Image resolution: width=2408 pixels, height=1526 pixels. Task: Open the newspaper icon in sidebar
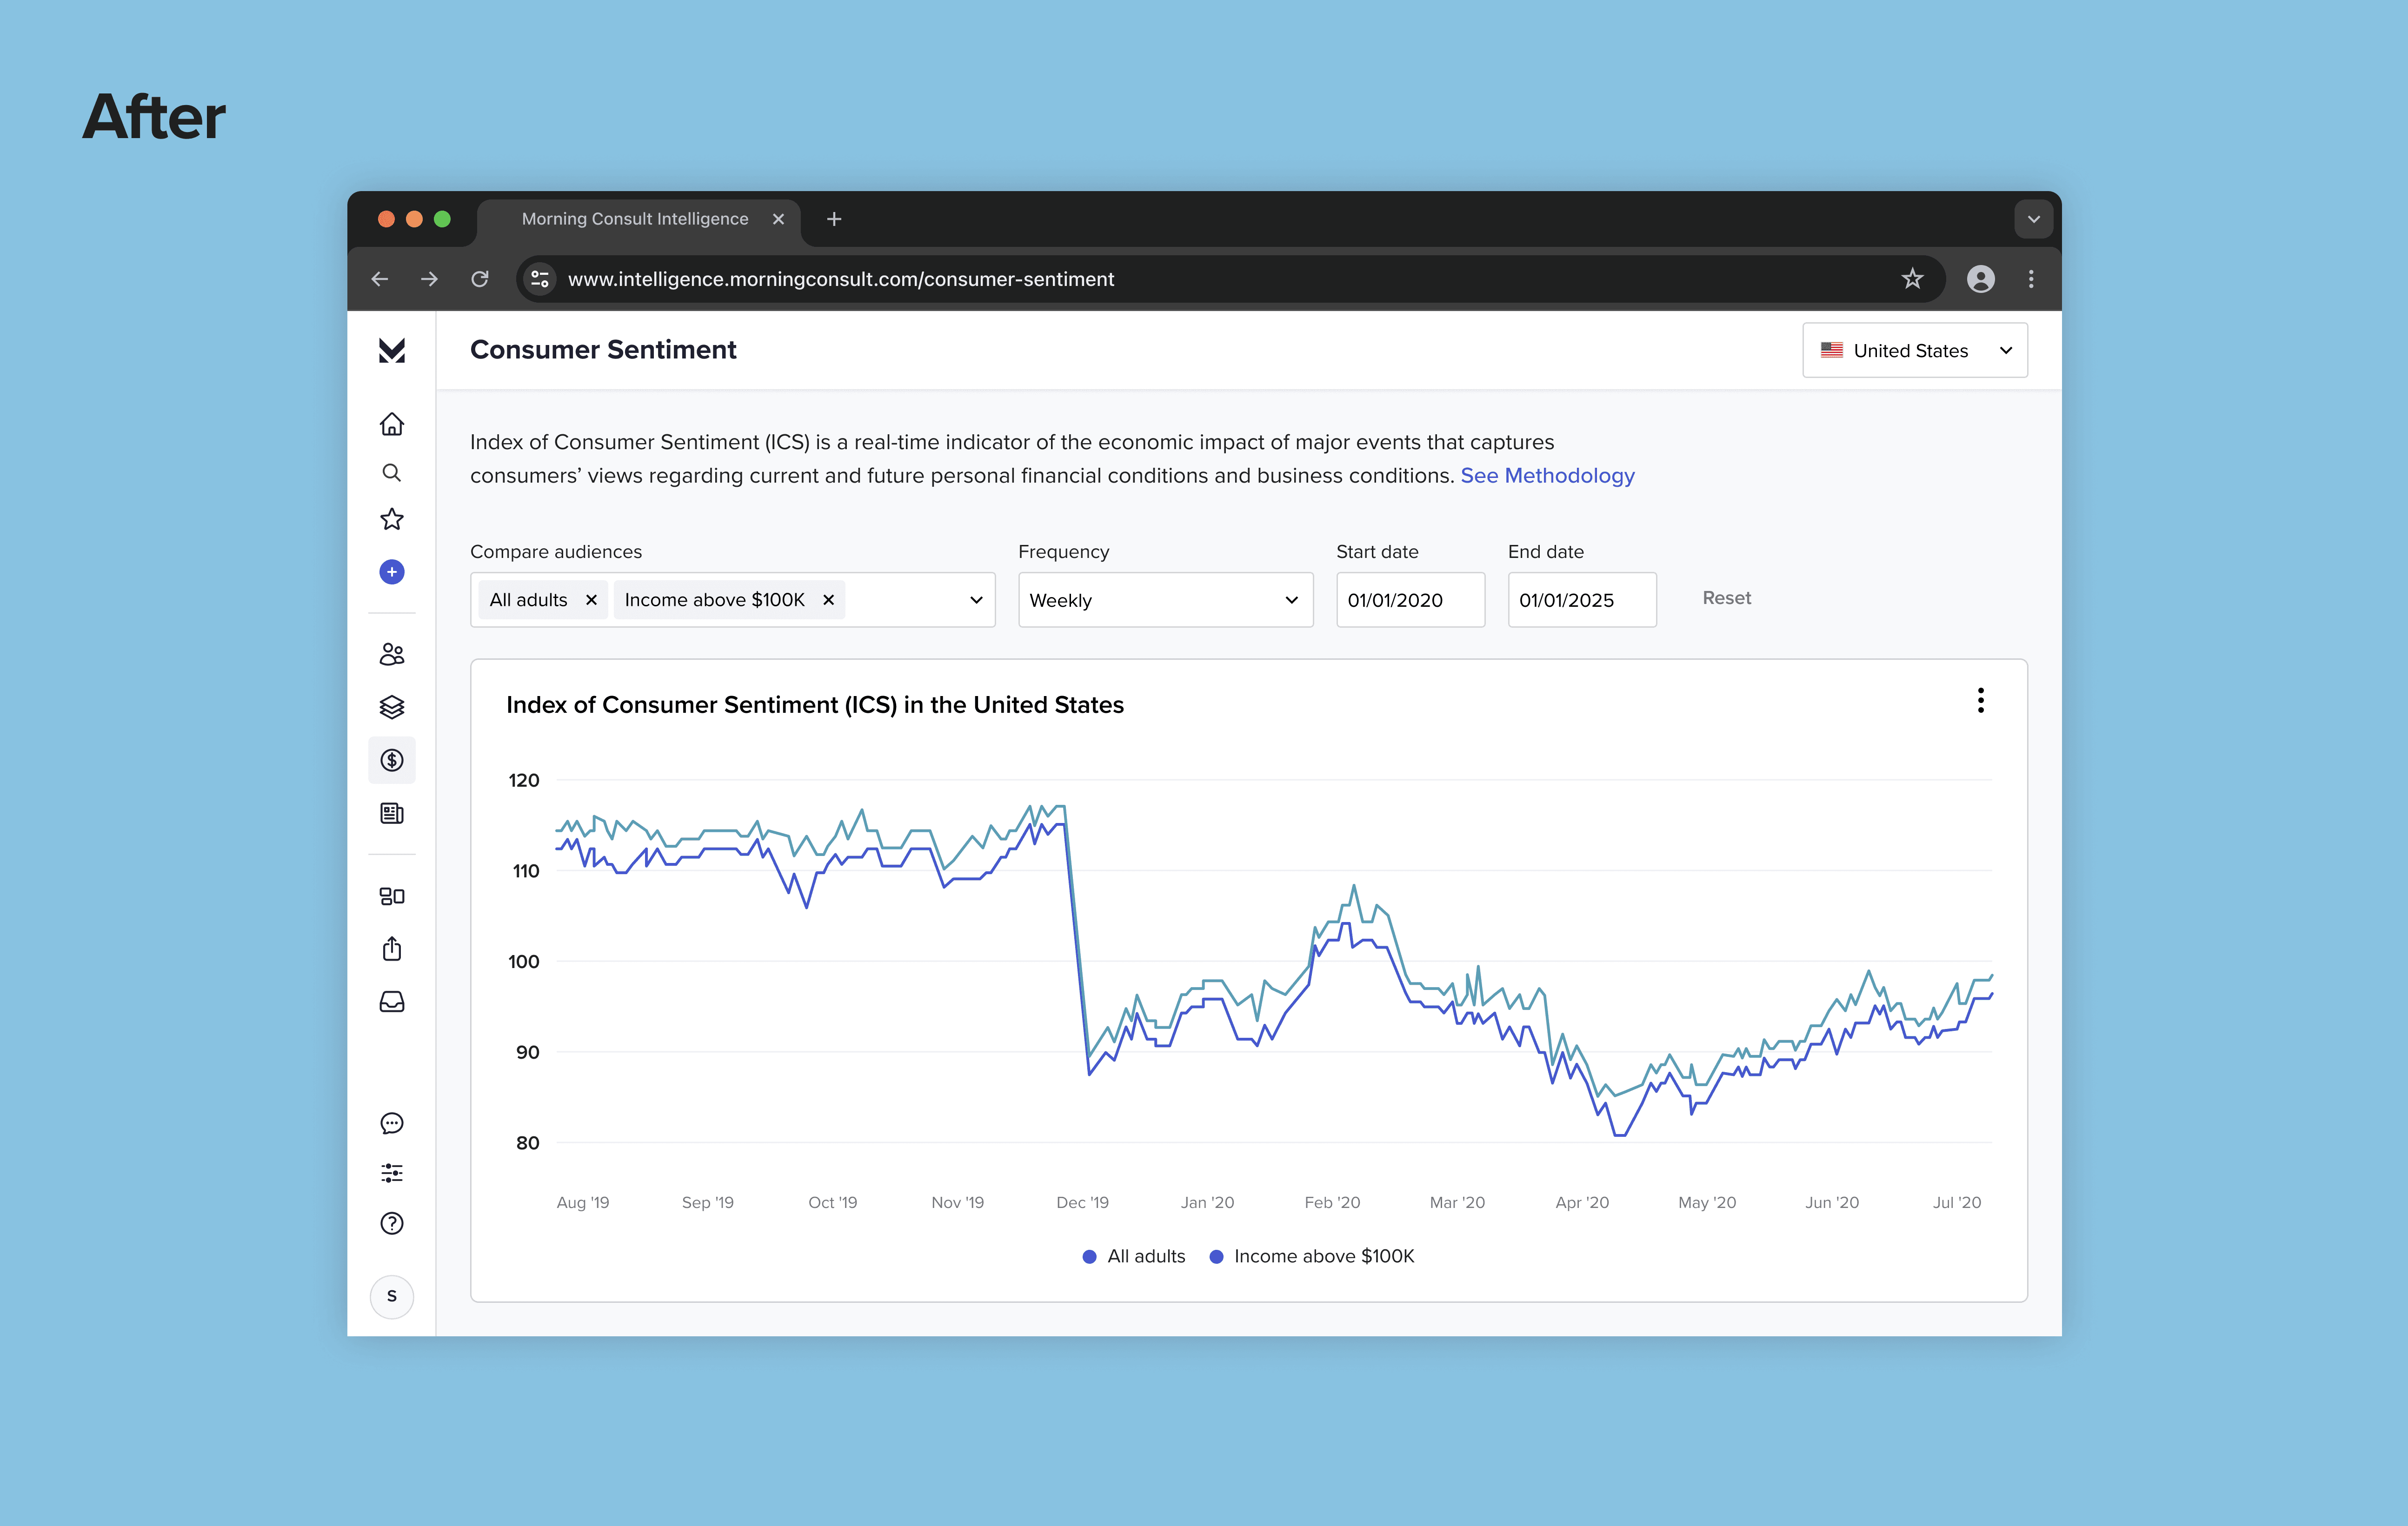[x=391, y=813]
